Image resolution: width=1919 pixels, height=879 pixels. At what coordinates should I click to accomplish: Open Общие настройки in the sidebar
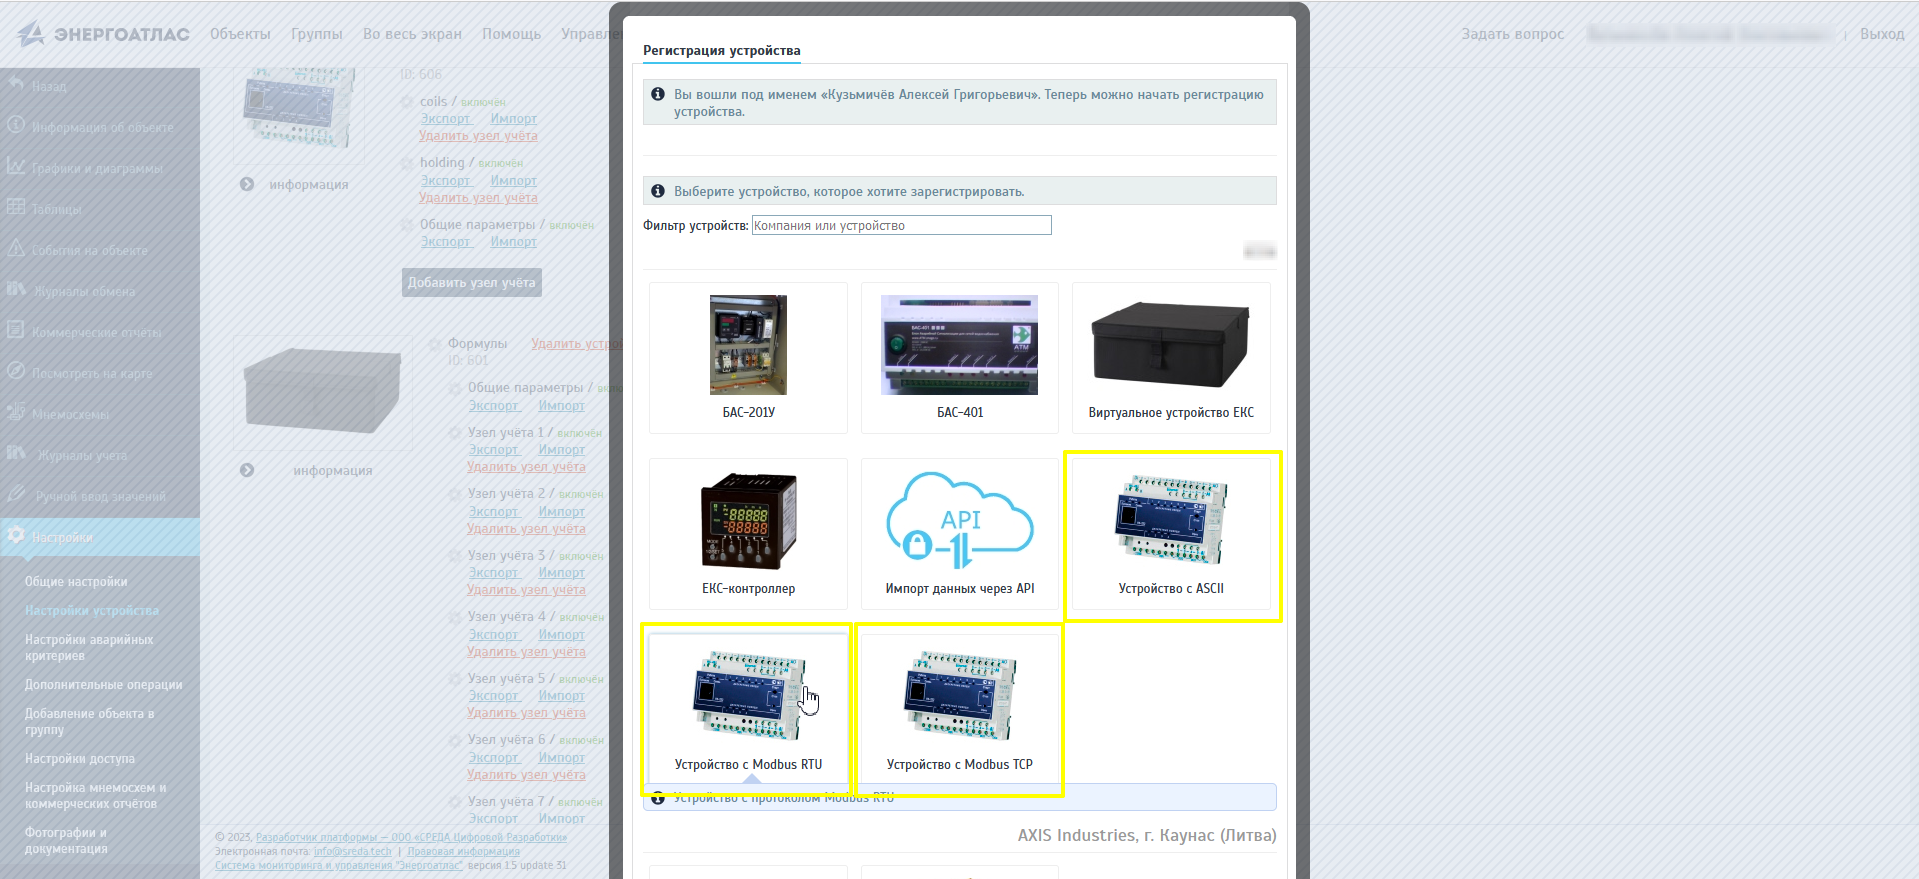(x=76, y=582)
